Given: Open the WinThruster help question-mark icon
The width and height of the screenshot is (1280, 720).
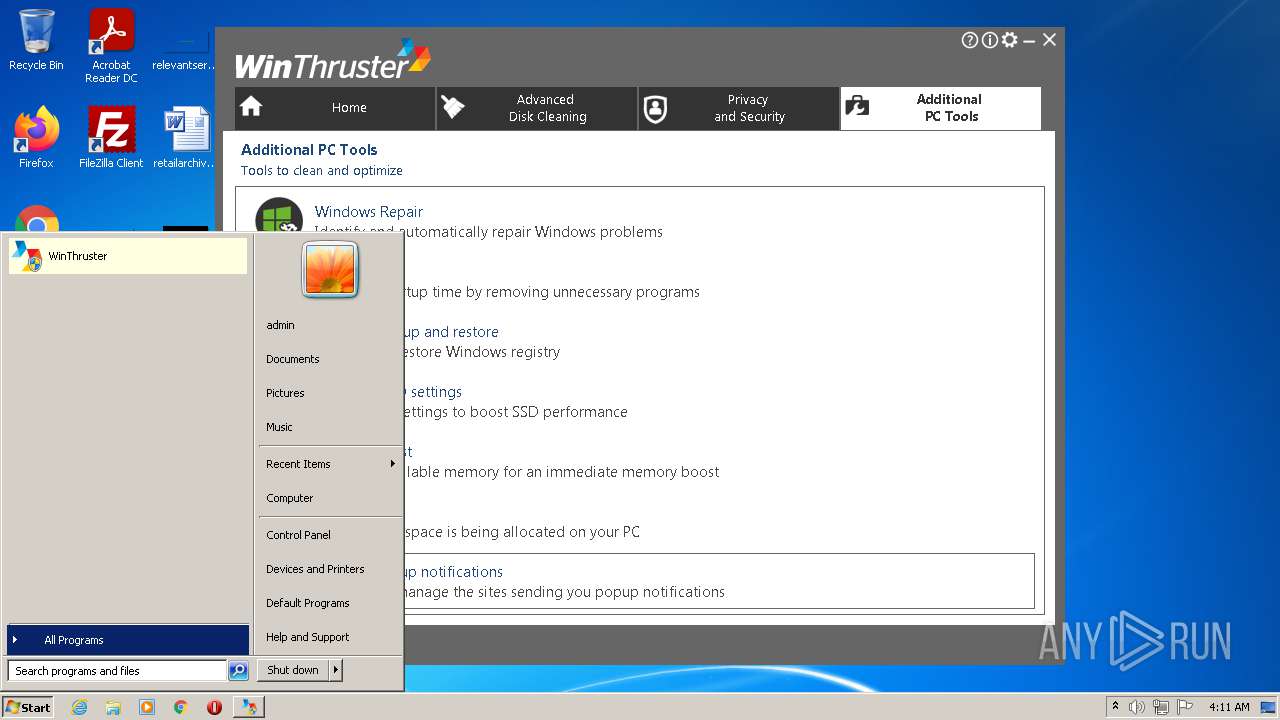Looking at the screenshot, I should tap(969, 40).
